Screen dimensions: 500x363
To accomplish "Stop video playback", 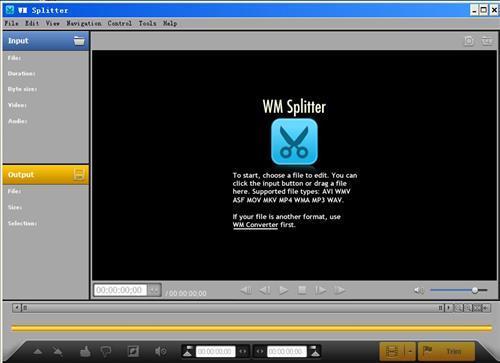I will [302, 290].
